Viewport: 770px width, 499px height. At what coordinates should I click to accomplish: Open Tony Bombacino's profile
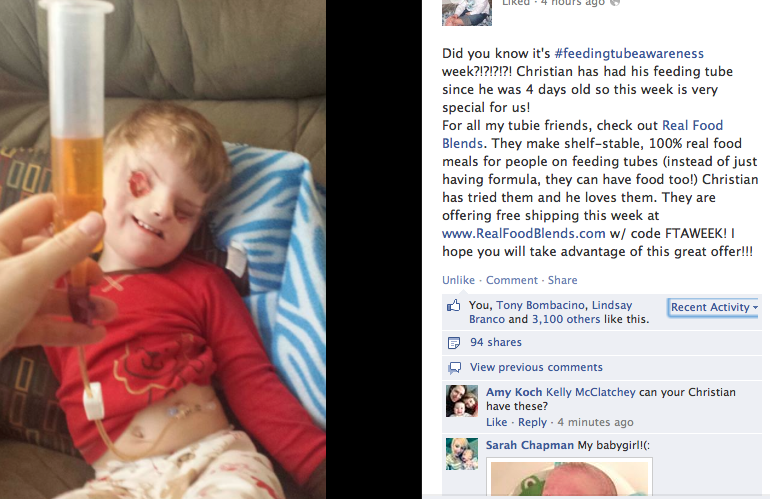[x=540, y=305]
